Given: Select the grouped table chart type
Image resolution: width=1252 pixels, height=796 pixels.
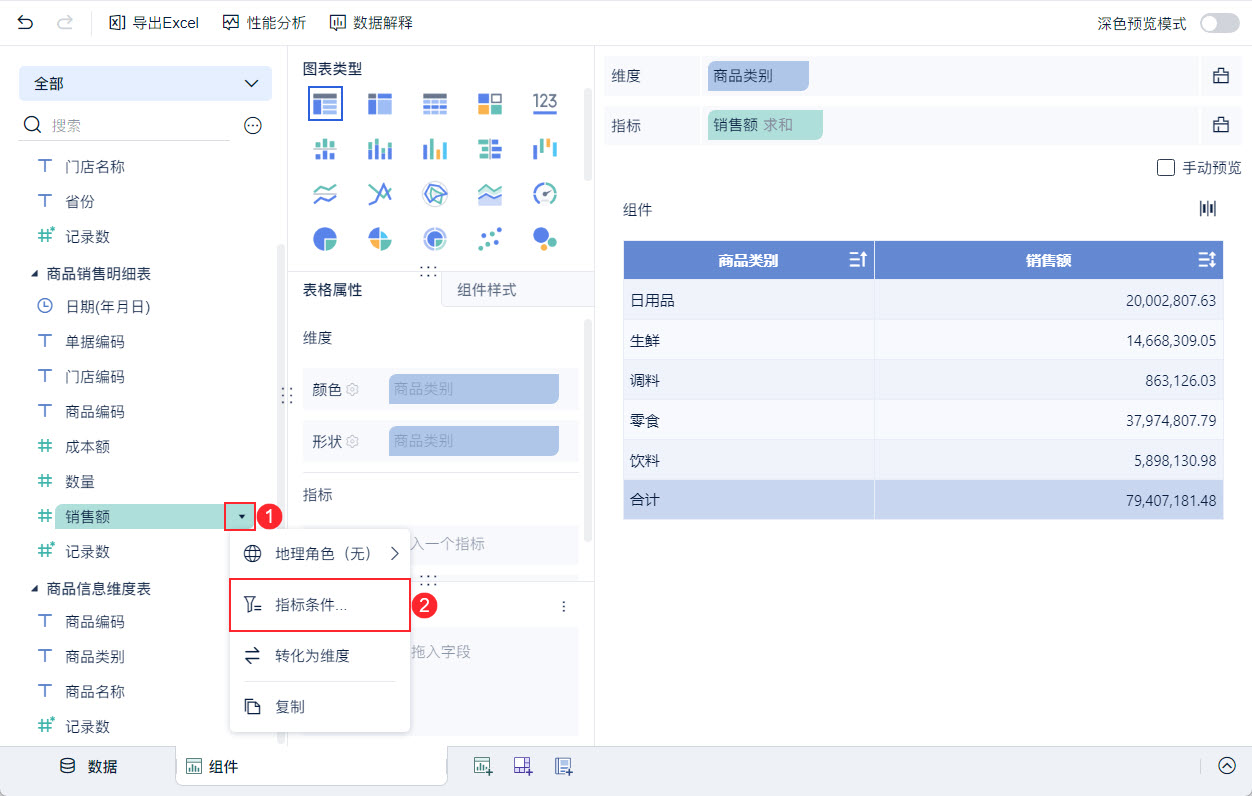Looking at the screenshot, I should pos(325,103).
